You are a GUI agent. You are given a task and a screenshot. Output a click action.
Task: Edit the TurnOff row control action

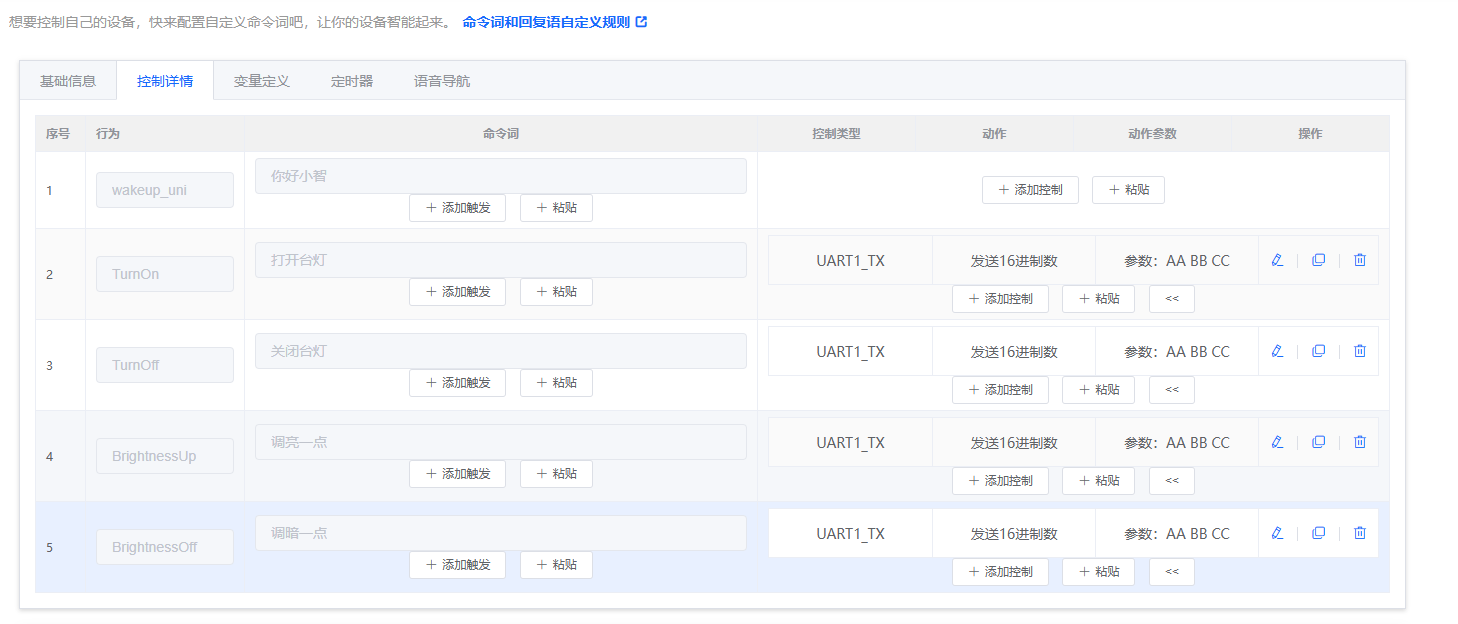(1277, 351)
